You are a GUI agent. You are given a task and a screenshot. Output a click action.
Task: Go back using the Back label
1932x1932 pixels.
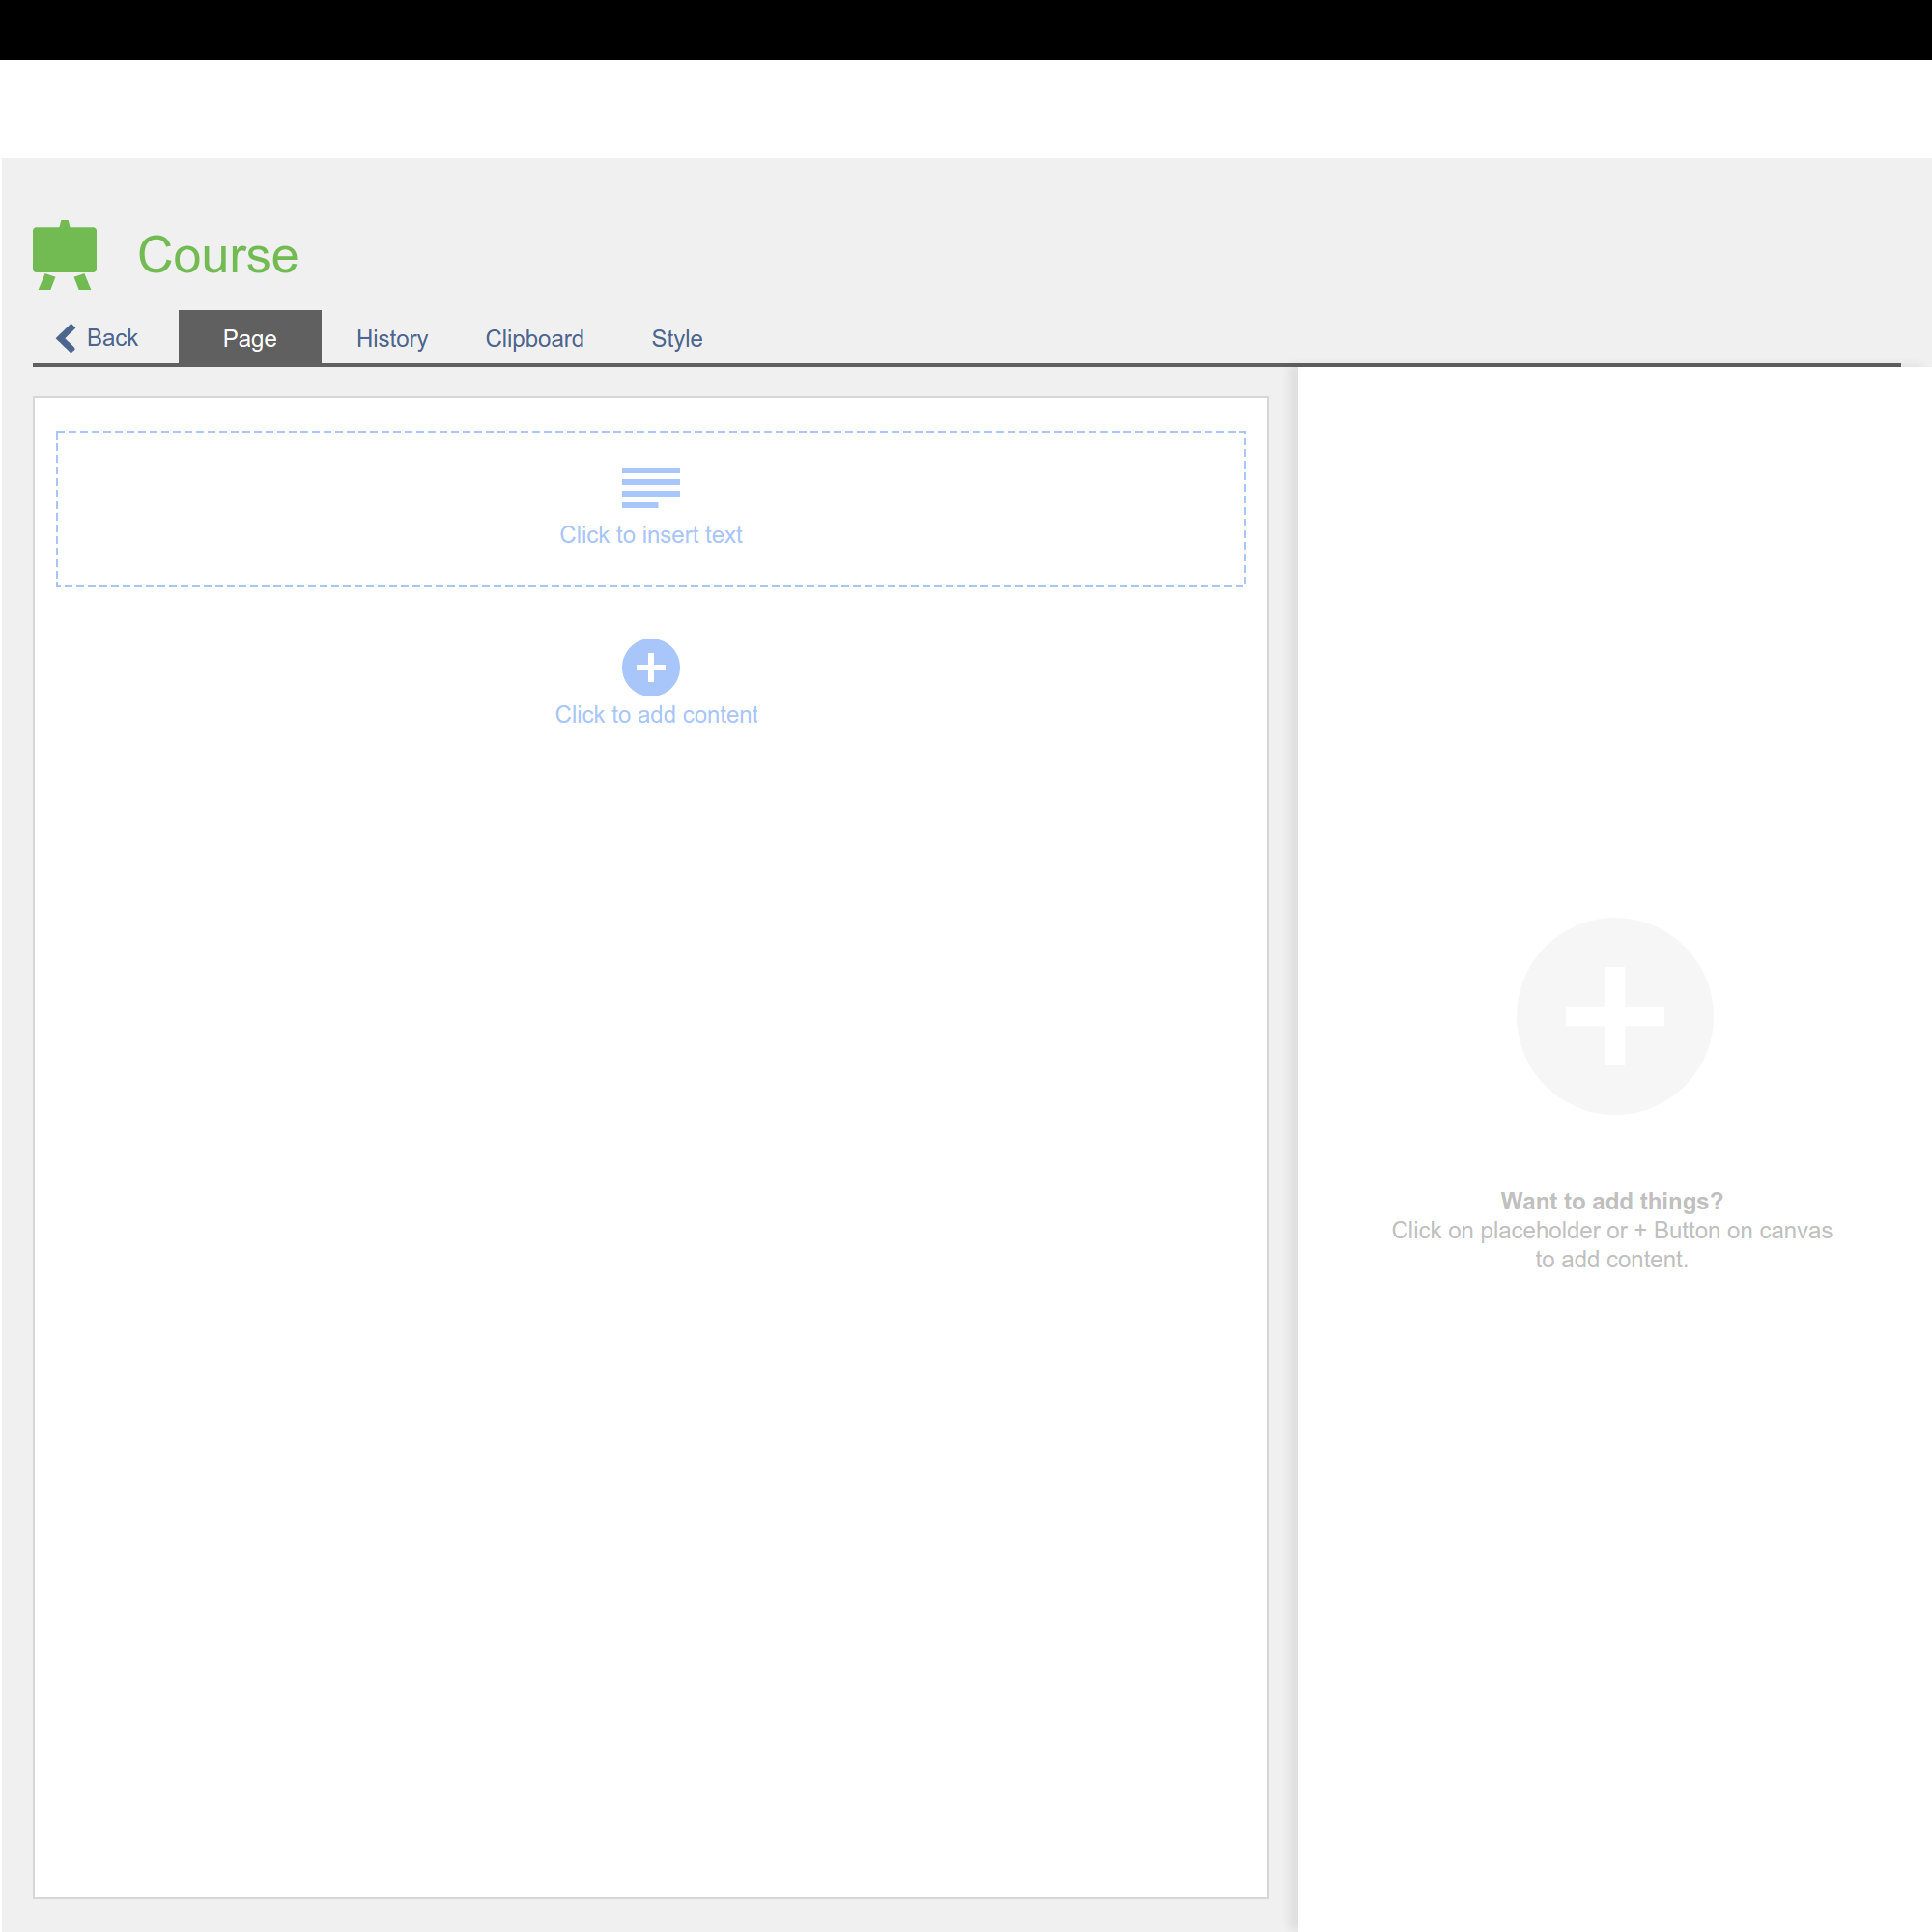click(x=112, y=338)
